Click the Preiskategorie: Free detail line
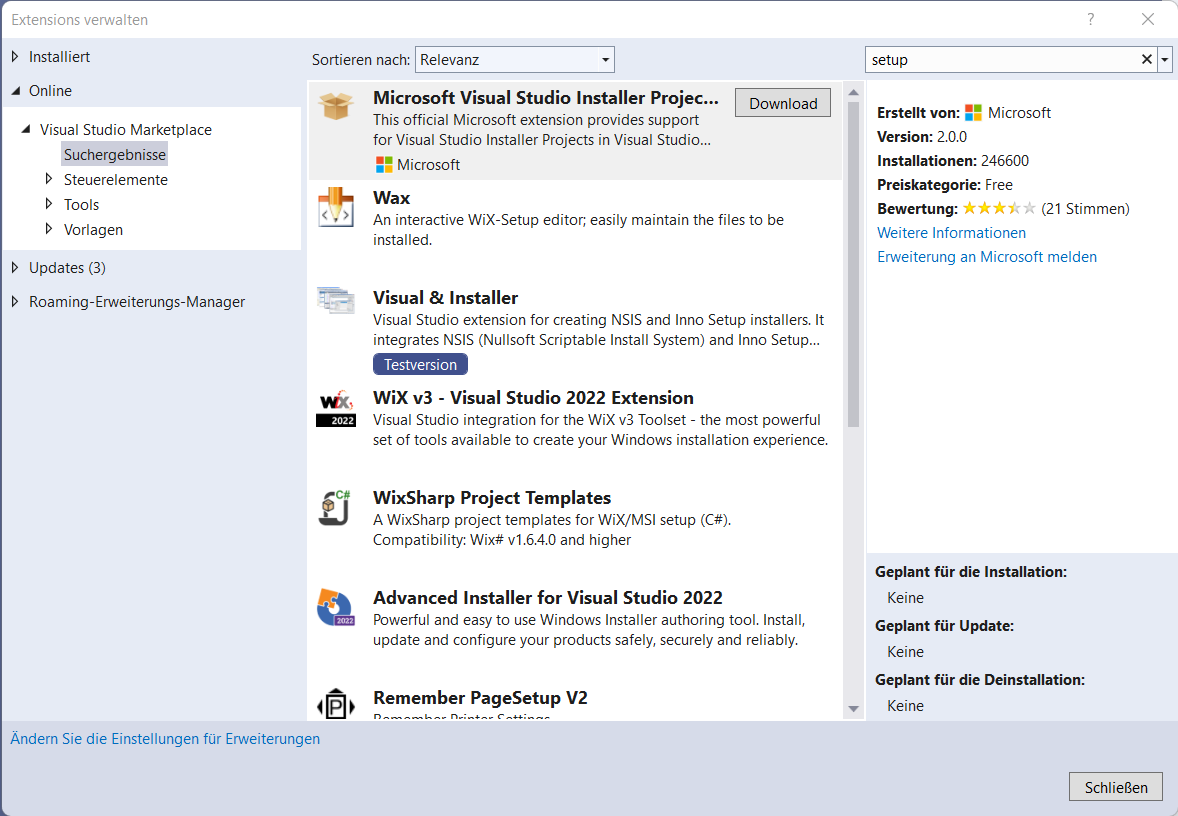Screen dimensions: 1178x816 coord(944,185)
